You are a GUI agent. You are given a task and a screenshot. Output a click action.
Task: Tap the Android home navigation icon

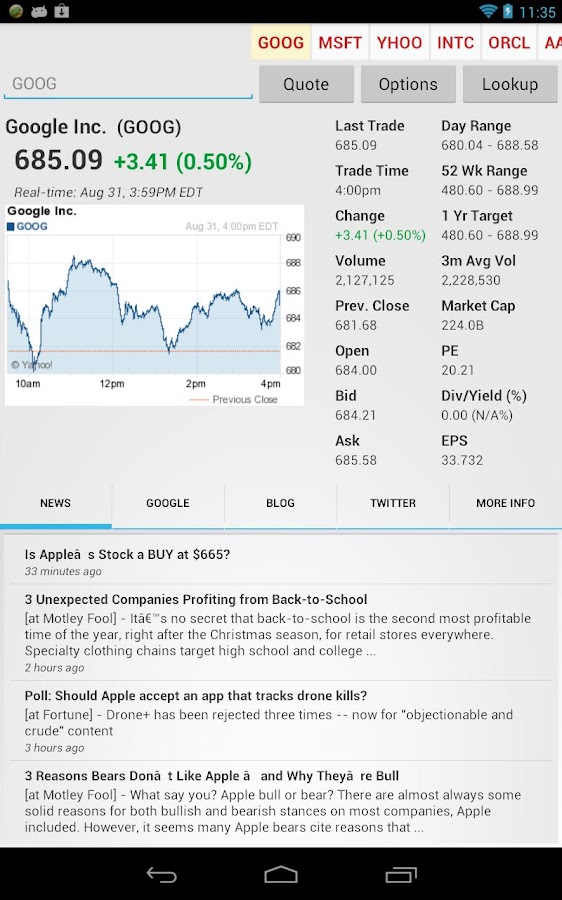[281, 874]
